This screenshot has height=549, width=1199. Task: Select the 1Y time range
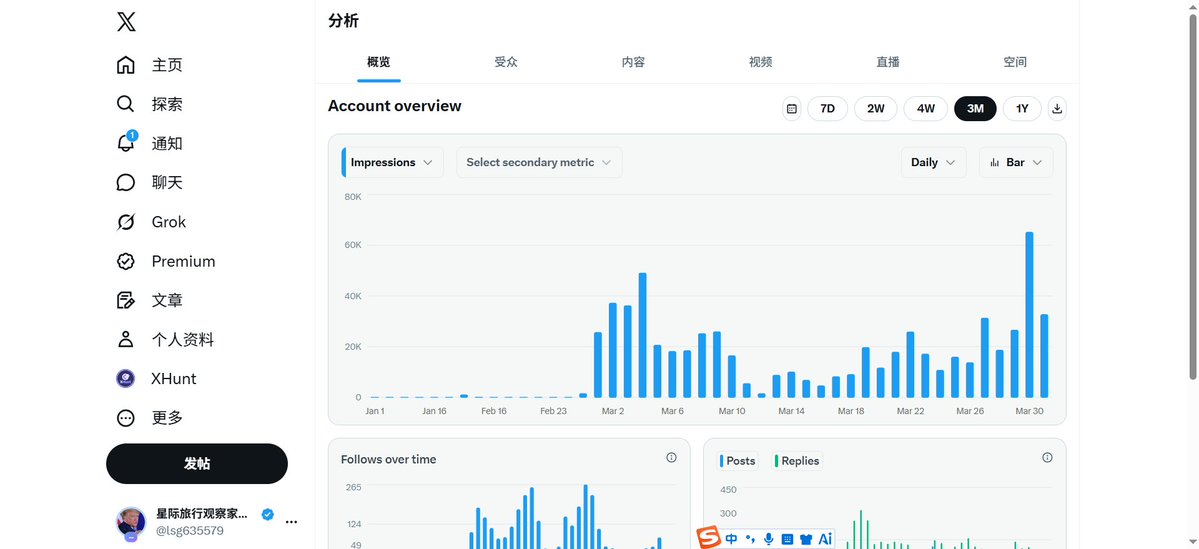click(x=1022, y=109)
